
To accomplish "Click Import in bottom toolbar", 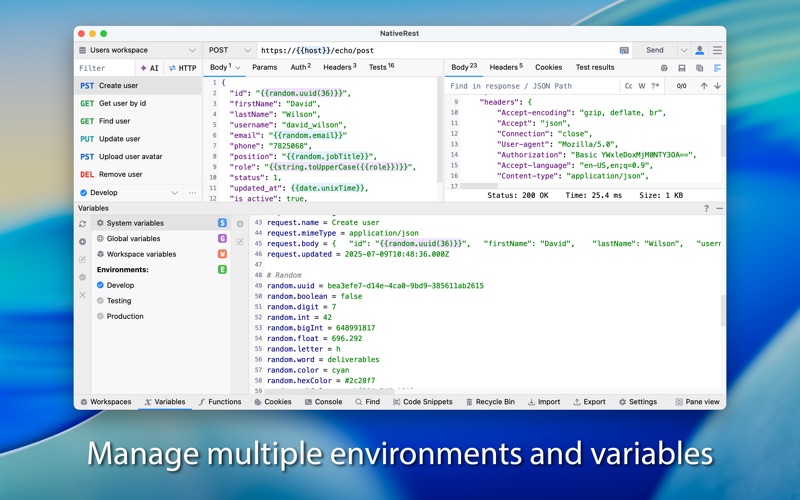I will pyautogui.click(x=544, y=402).
